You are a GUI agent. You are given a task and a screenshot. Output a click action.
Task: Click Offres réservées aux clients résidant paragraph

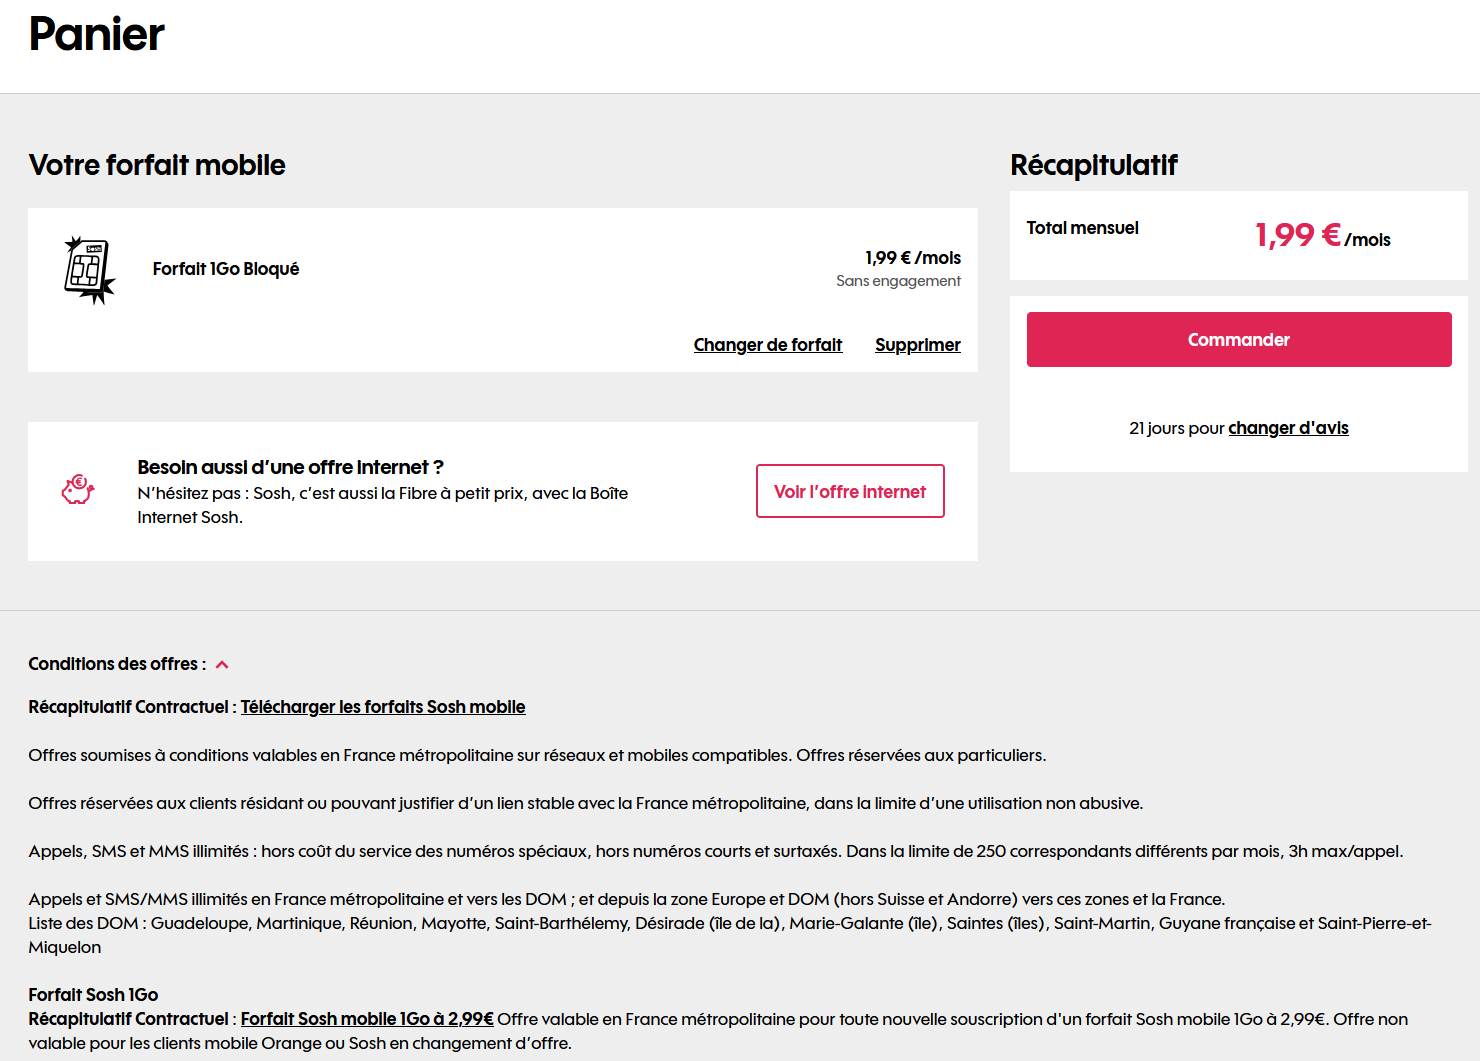point(586,803)
